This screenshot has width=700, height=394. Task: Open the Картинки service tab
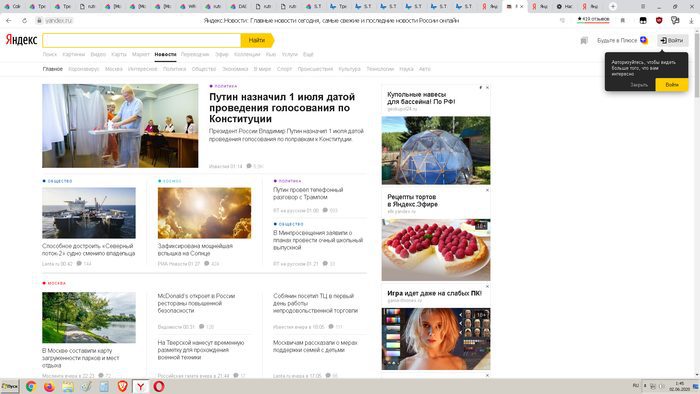[x=74, y=54]
